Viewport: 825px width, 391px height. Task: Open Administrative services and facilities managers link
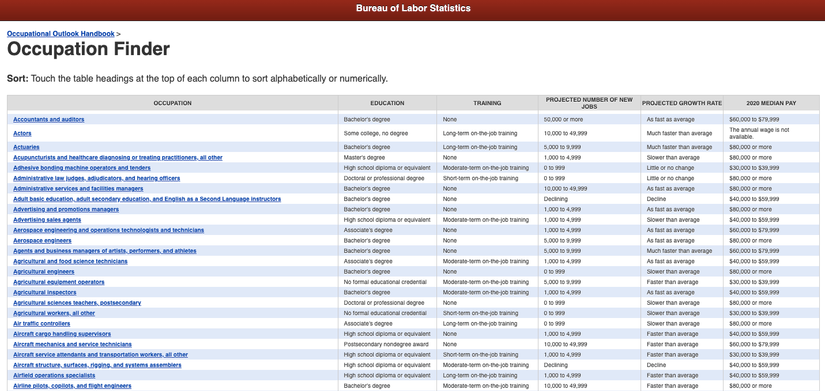coord(78,188)
